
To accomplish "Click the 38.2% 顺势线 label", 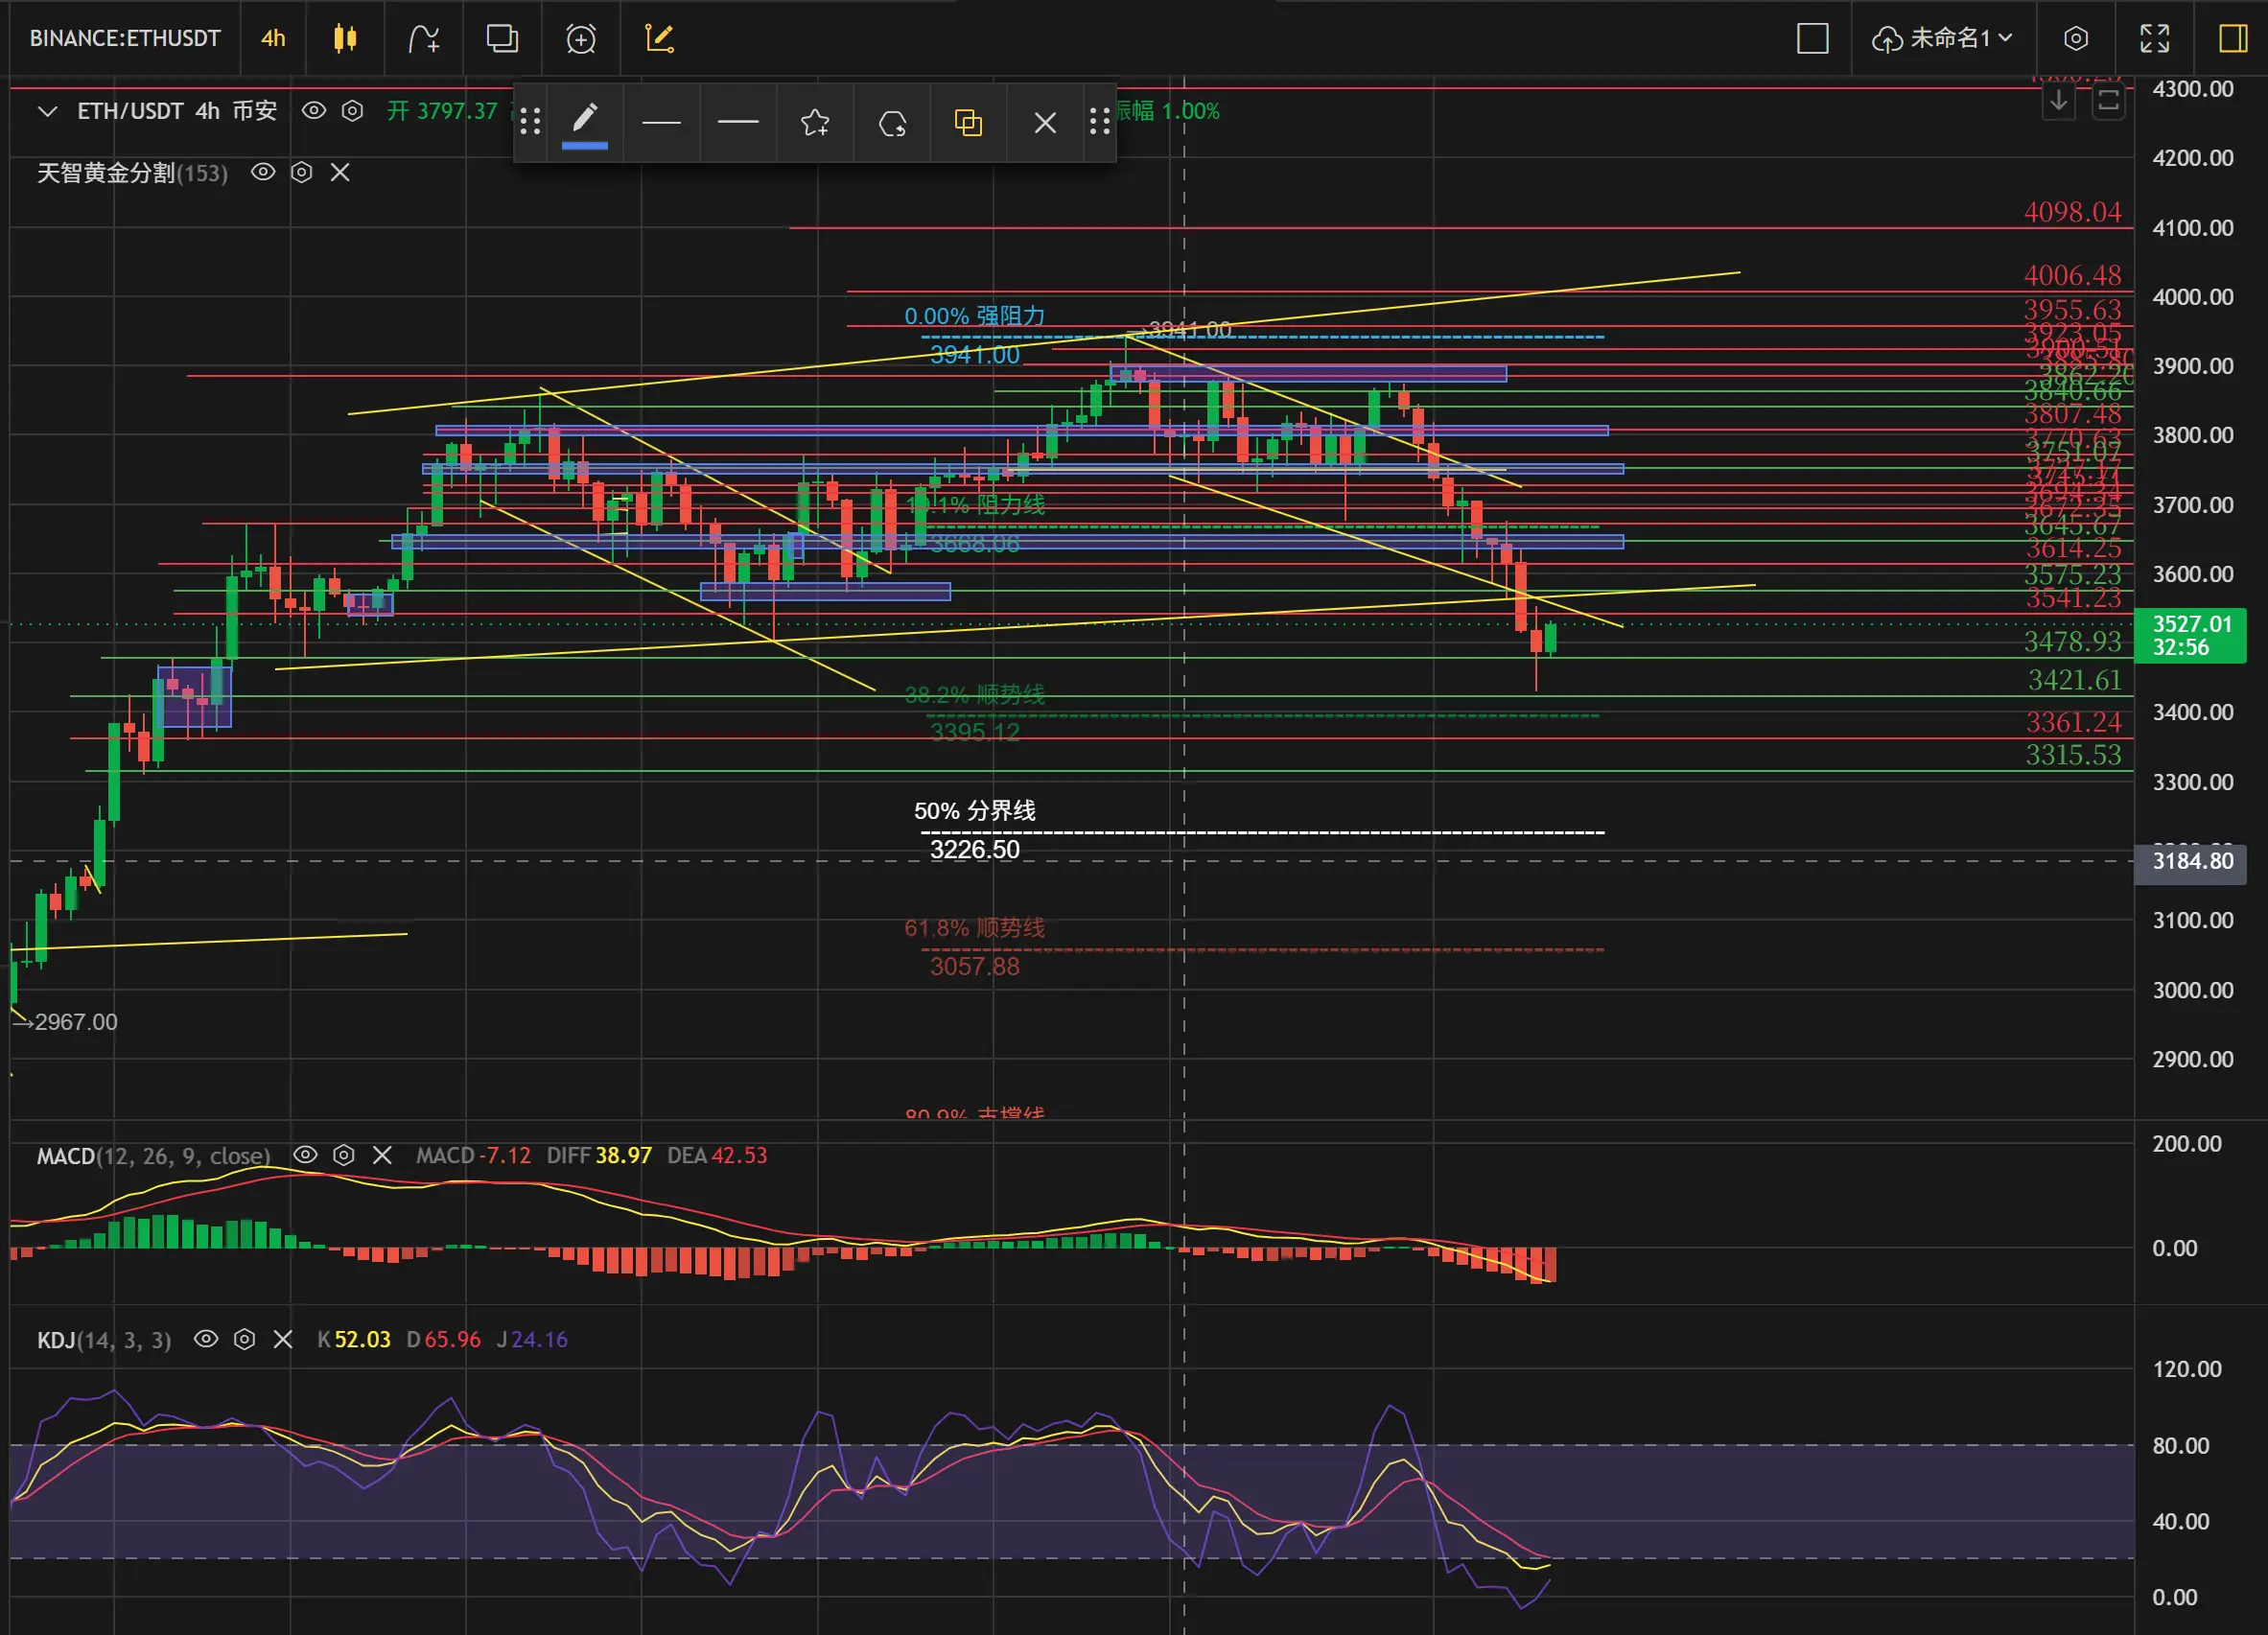I will (975, 694).
